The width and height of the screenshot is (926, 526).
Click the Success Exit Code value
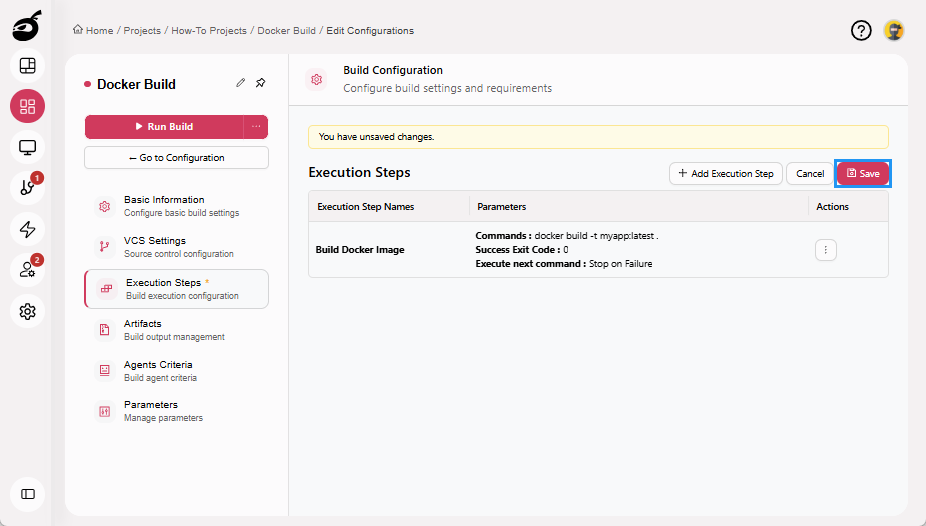click(566, 250)
